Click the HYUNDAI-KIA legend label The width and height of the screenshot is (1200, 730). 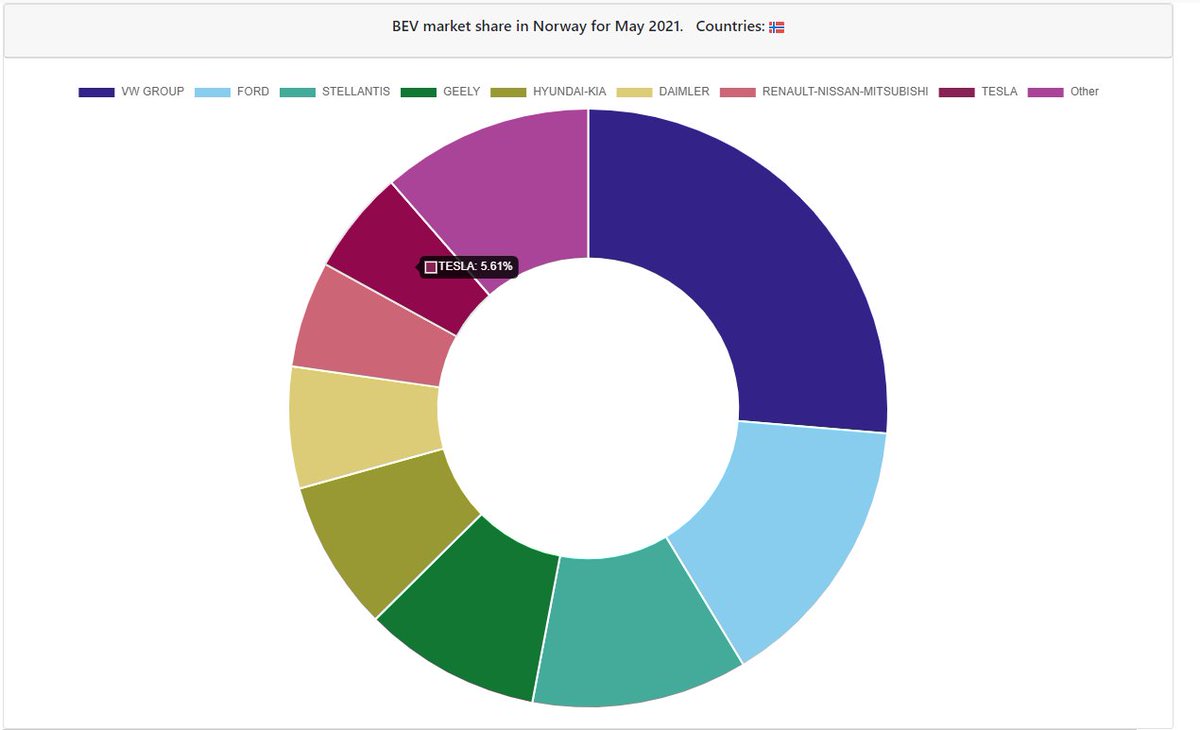pyautogui.click(x=570, y=92)
